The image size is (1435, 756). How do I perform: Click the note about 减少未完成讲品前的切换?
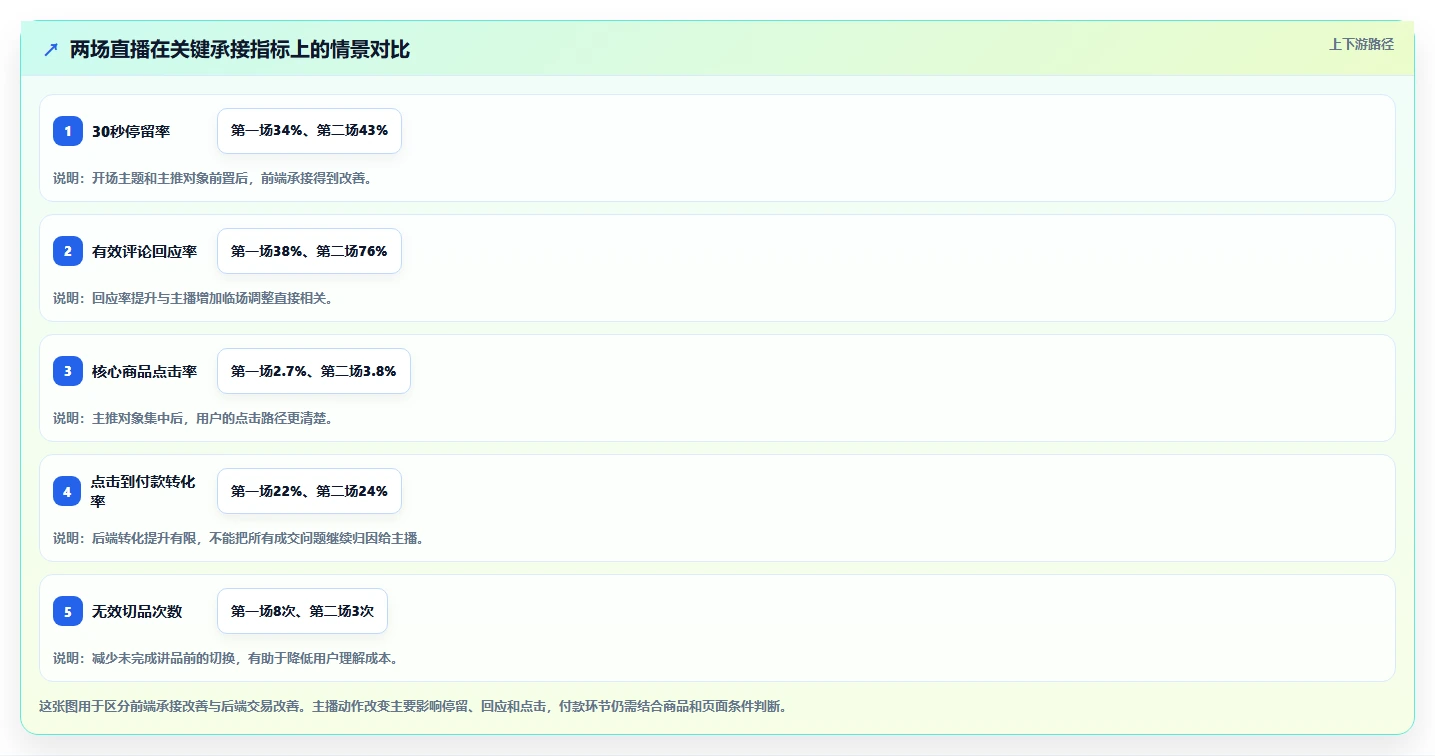(x=226, y=658)
